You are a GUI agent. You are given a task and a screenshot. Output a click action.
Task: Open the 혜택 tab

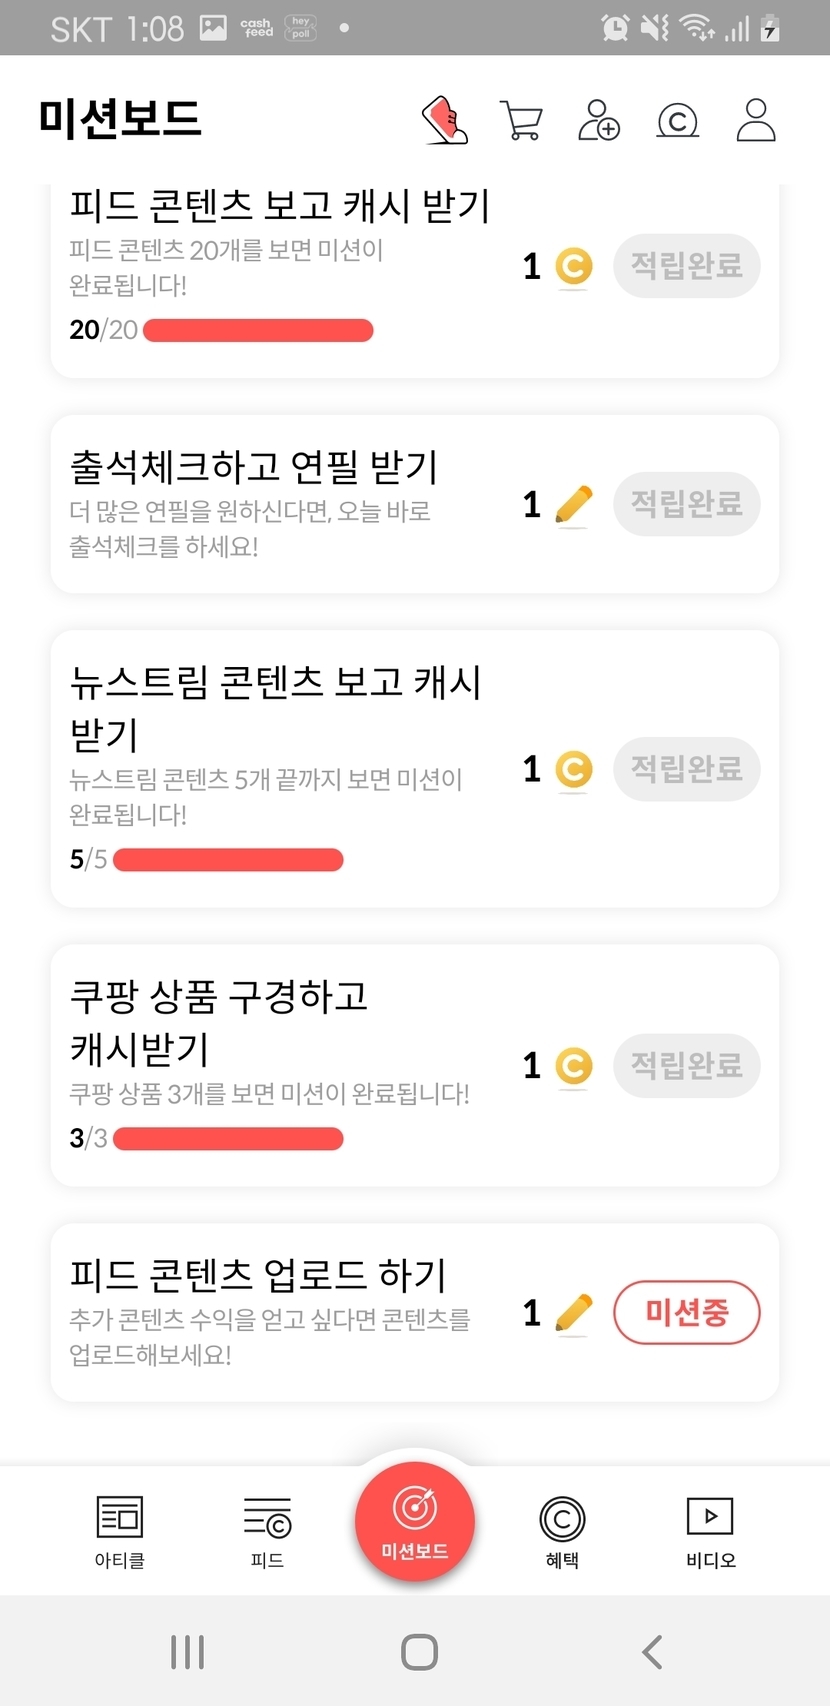562,1530
